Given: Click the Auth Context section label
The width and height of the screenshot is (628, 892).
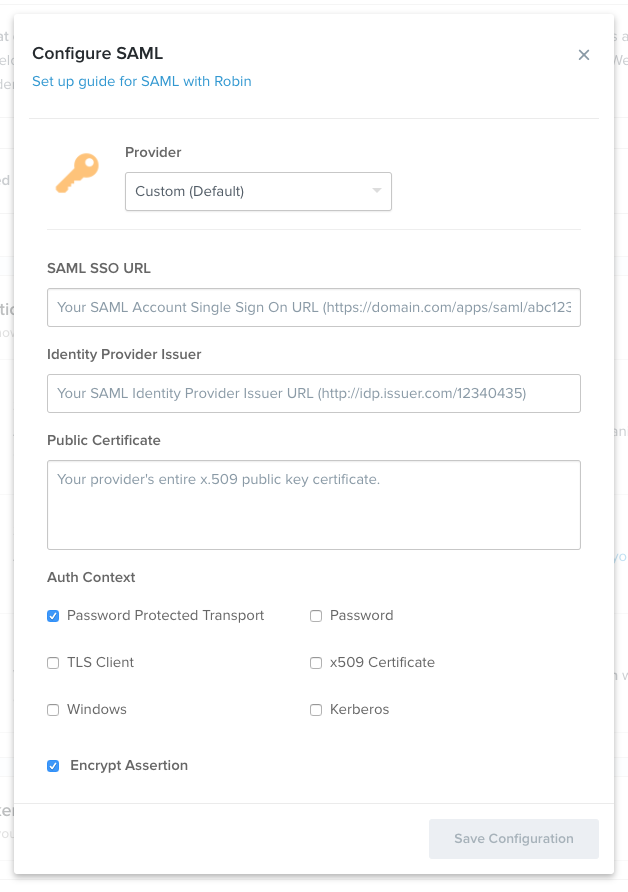Looking at the screenshot, I should pyautogui.click(x=91, y=577).
